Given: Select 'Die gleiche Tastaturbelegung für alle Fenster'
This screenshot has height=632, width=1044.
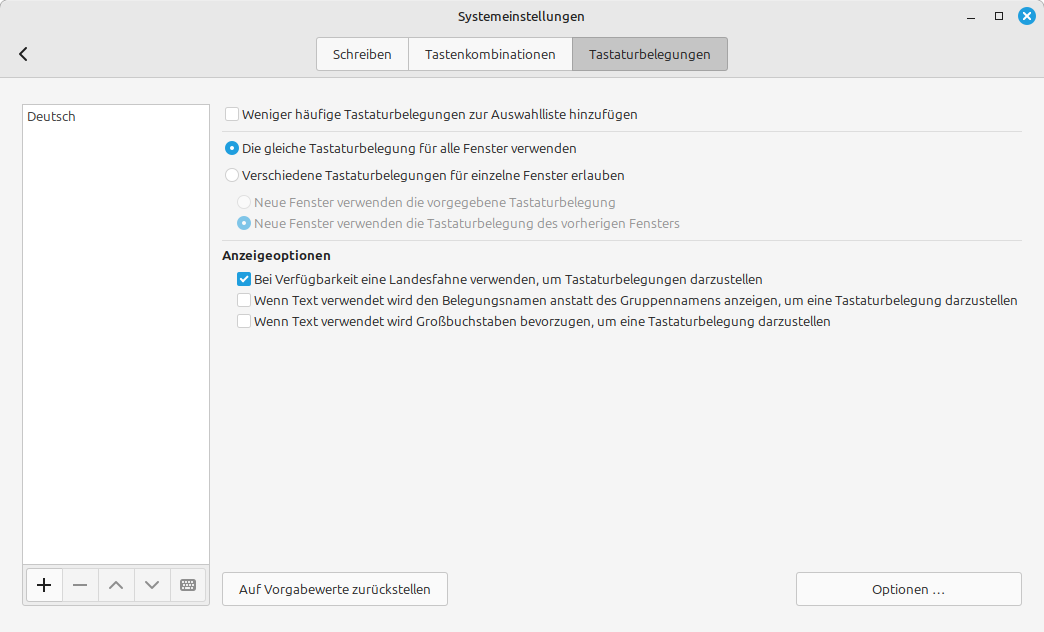Looking at the screenshot, I should point(232,149).
